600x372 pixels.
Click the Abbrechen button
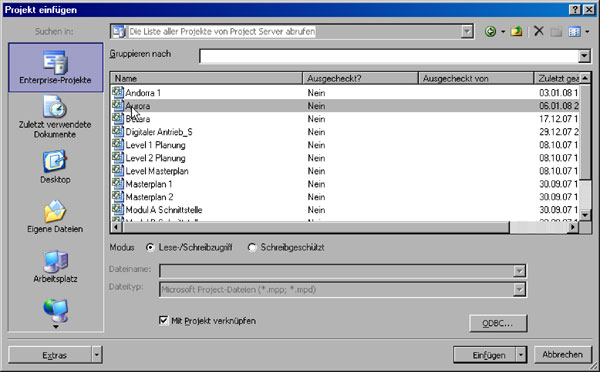point(562,355)
